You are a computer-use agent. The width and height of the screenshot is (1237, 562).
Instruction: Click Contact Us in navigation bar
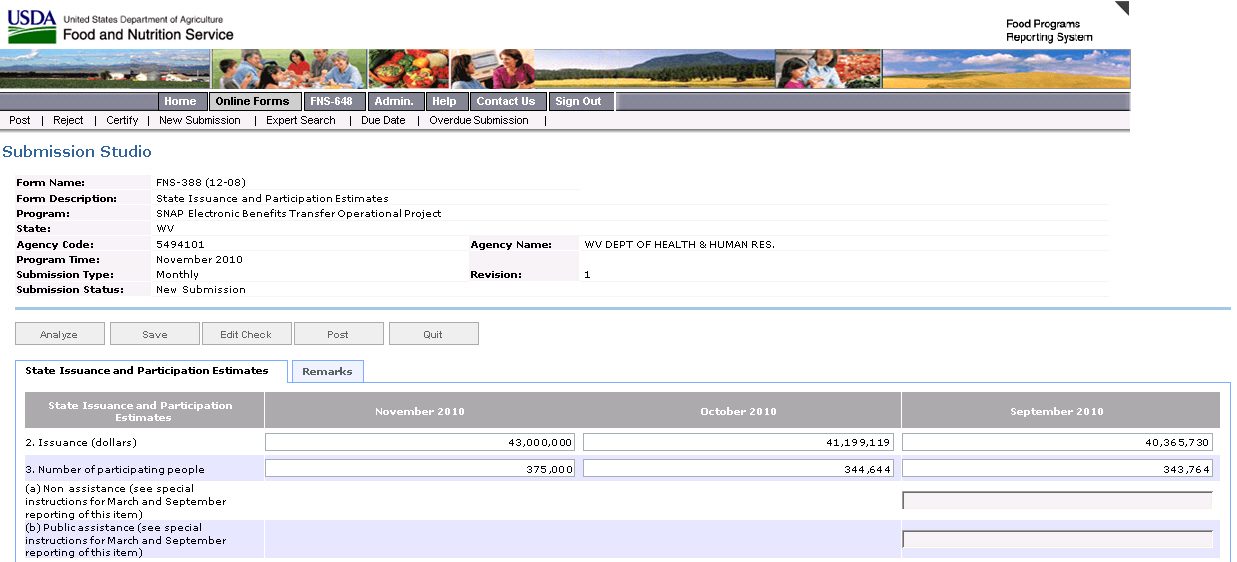coord(505,101)
